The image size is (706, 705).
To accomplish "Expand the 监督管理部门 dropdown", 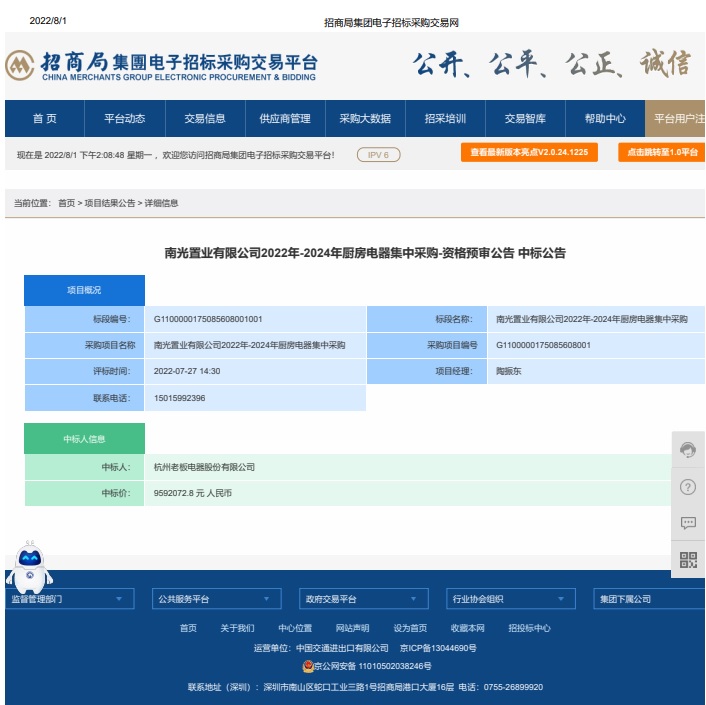I will tap(69, 599).
